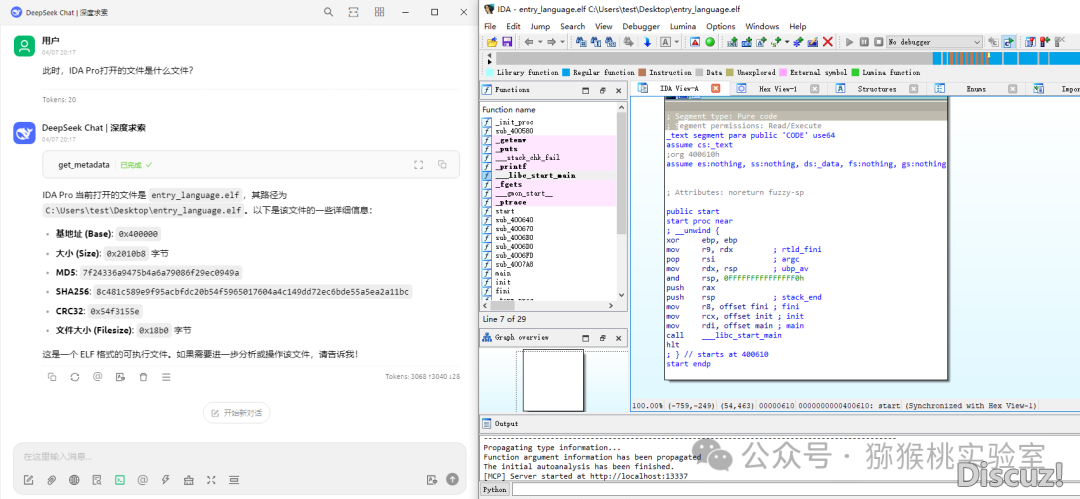Pause the process with the debugger pause icon
Image resolution: width=1080 pixels, height=499 pixels.
864,42
